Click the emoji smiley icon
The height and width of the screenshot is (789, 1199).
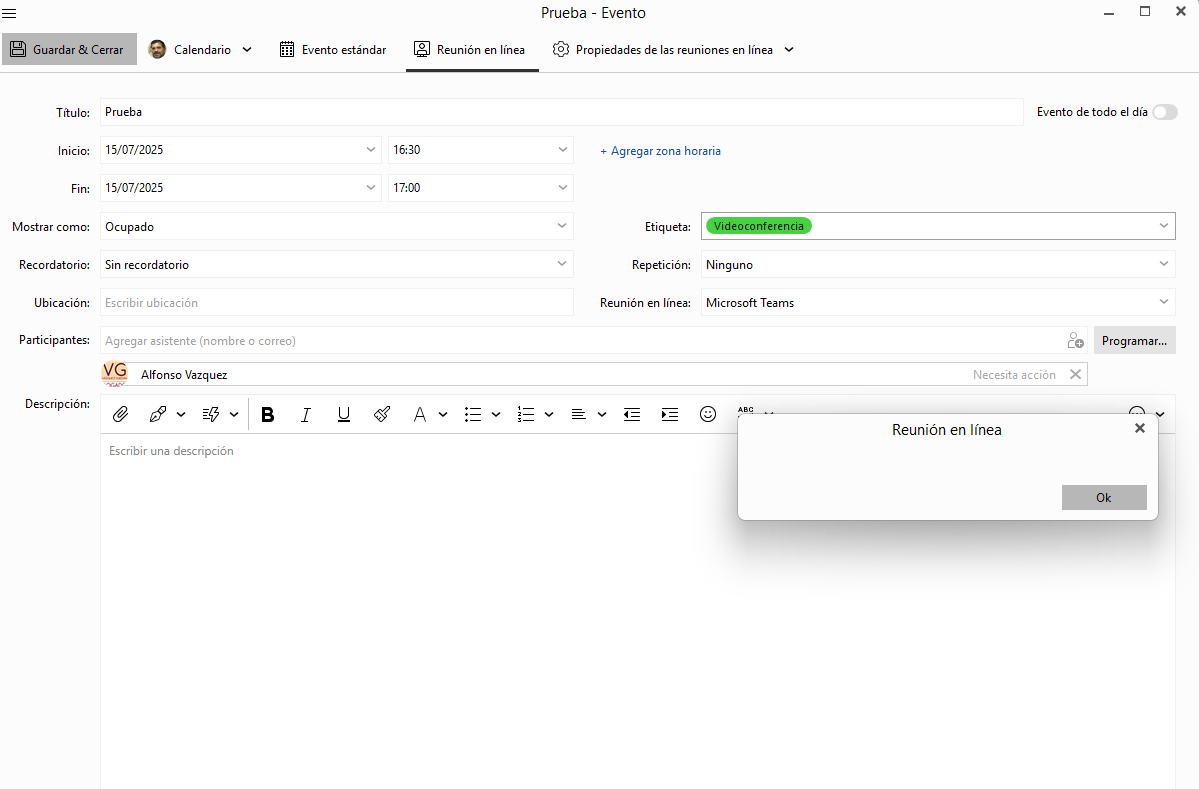(708, 414)
